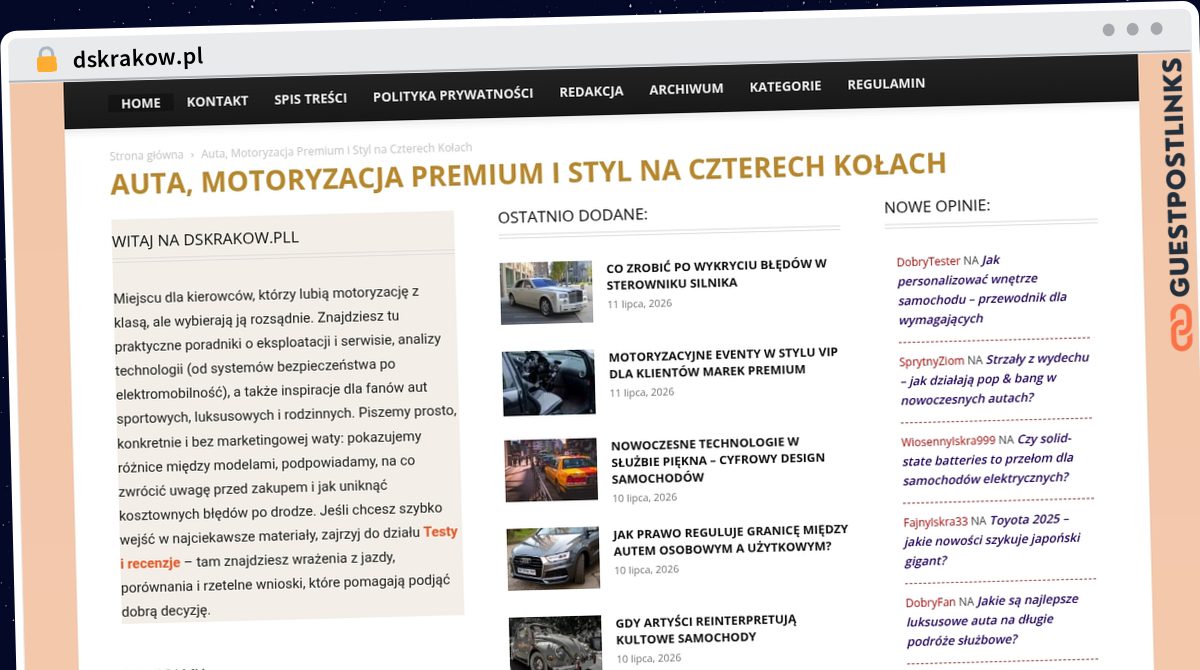The height and width of the screenshot is (670, 1200).
Task: Open the REGULAMIN page
Action: (886, 84)
